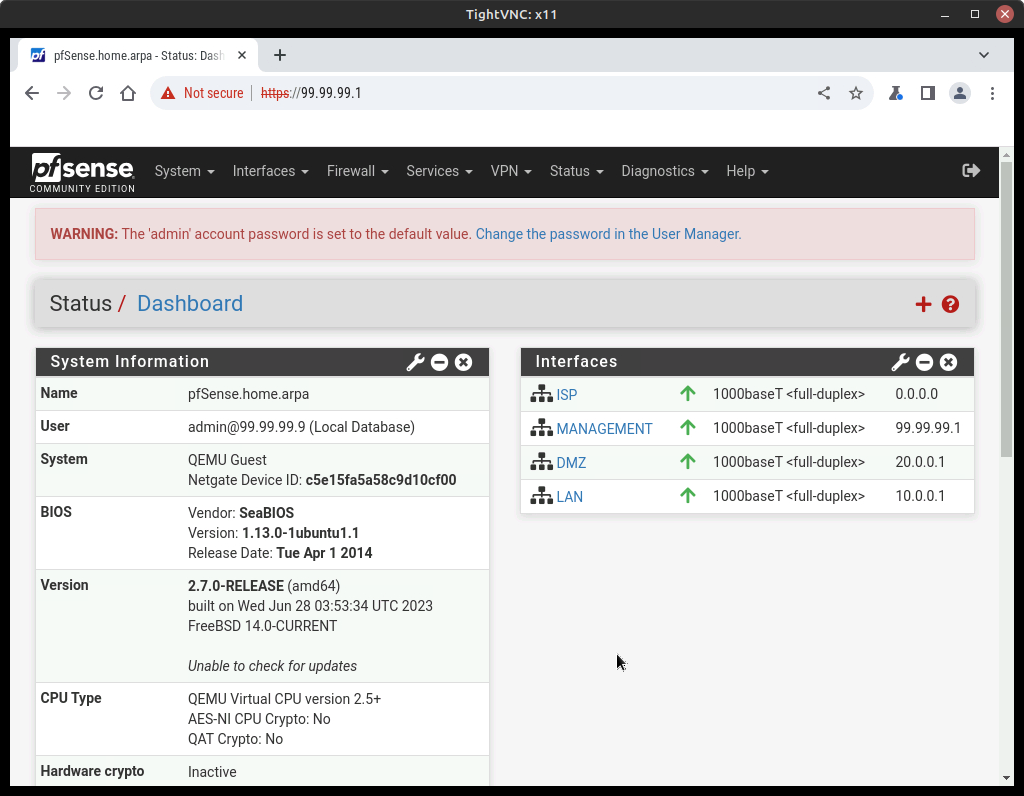Open the Interfaces dropdown menu
Image resolution: width=1024 pixels, height=796 pixels.
tap(270, 170)
